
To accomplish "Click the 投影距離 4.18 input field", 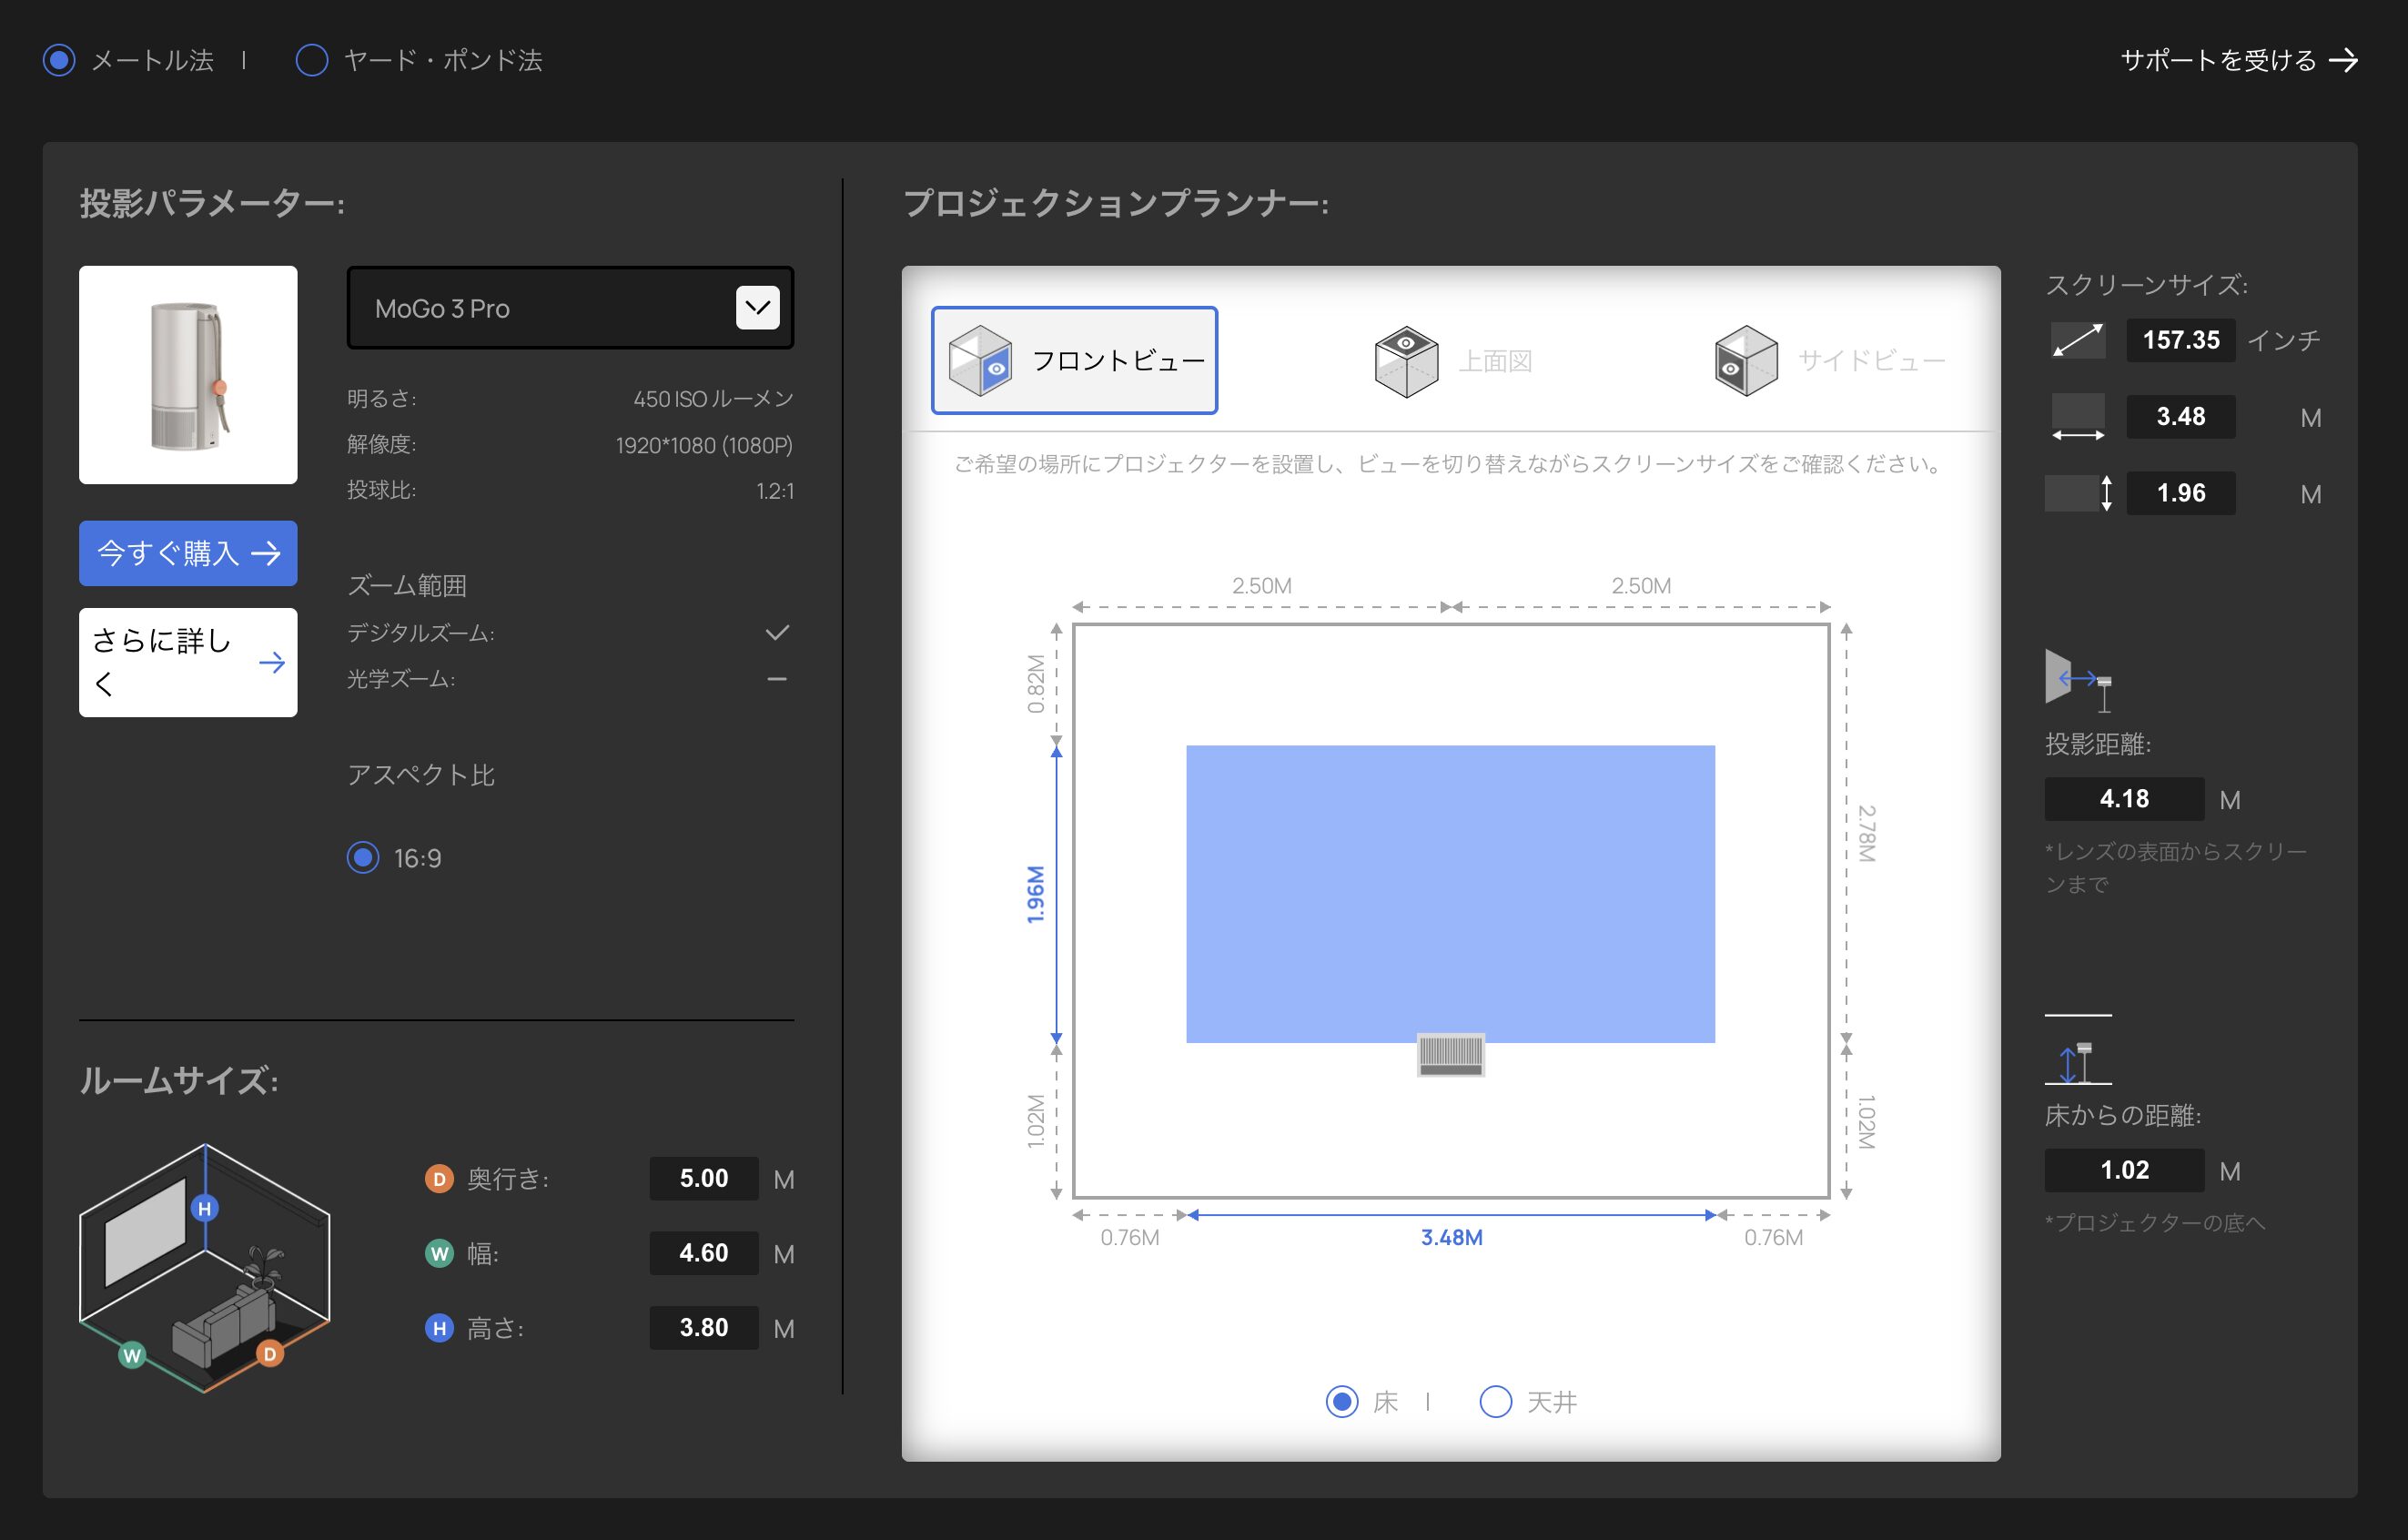I will click(2123, 799).
